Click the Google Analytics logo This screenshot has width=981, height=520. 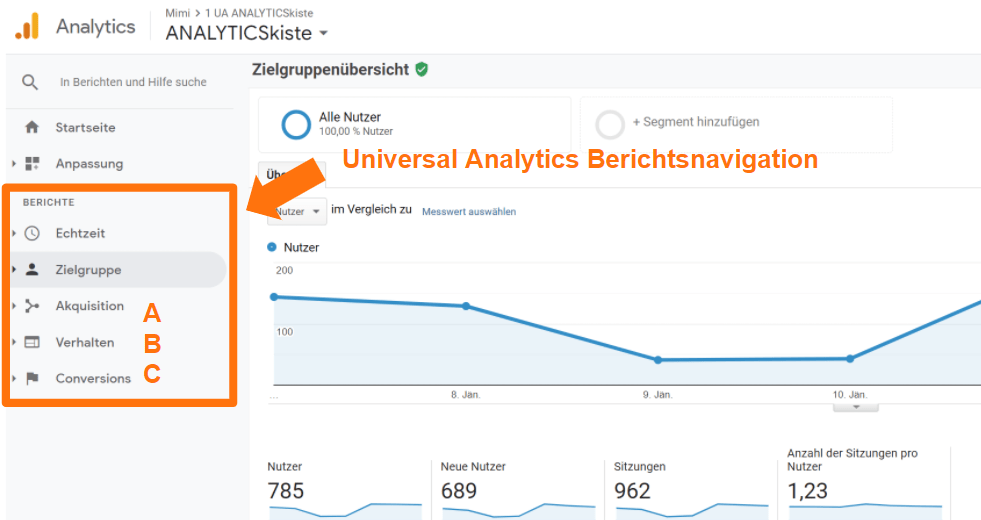tap(27, 26)
